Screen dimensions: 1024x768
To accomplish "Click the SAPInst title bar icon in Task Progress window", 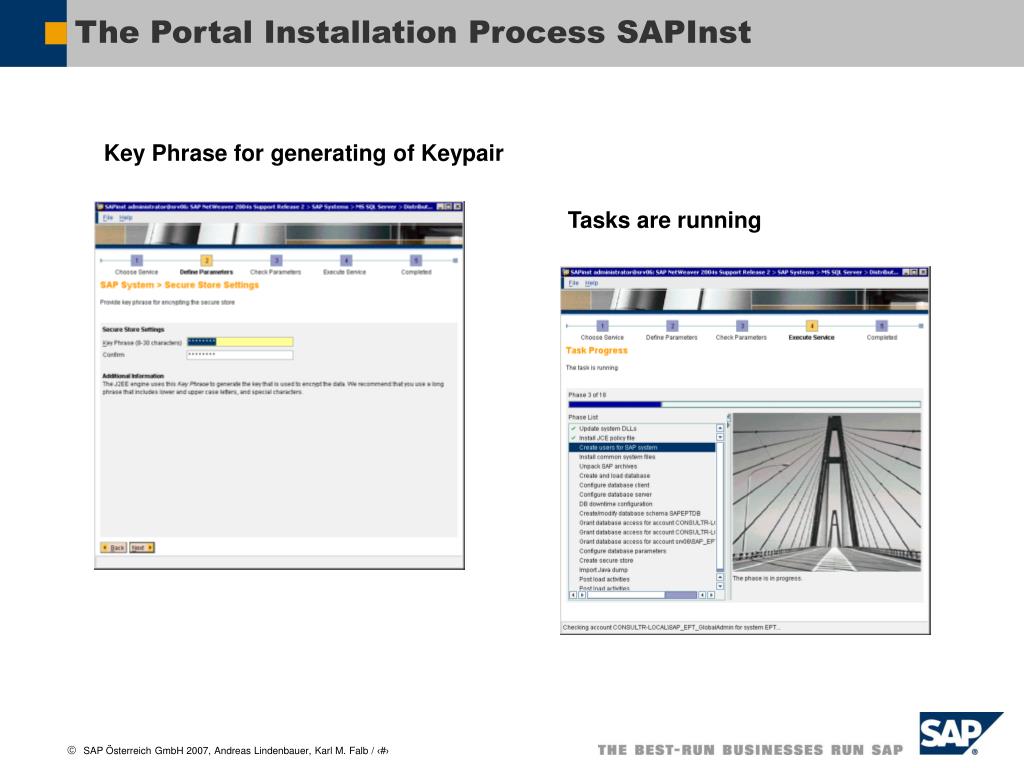I will click(566, 272).
